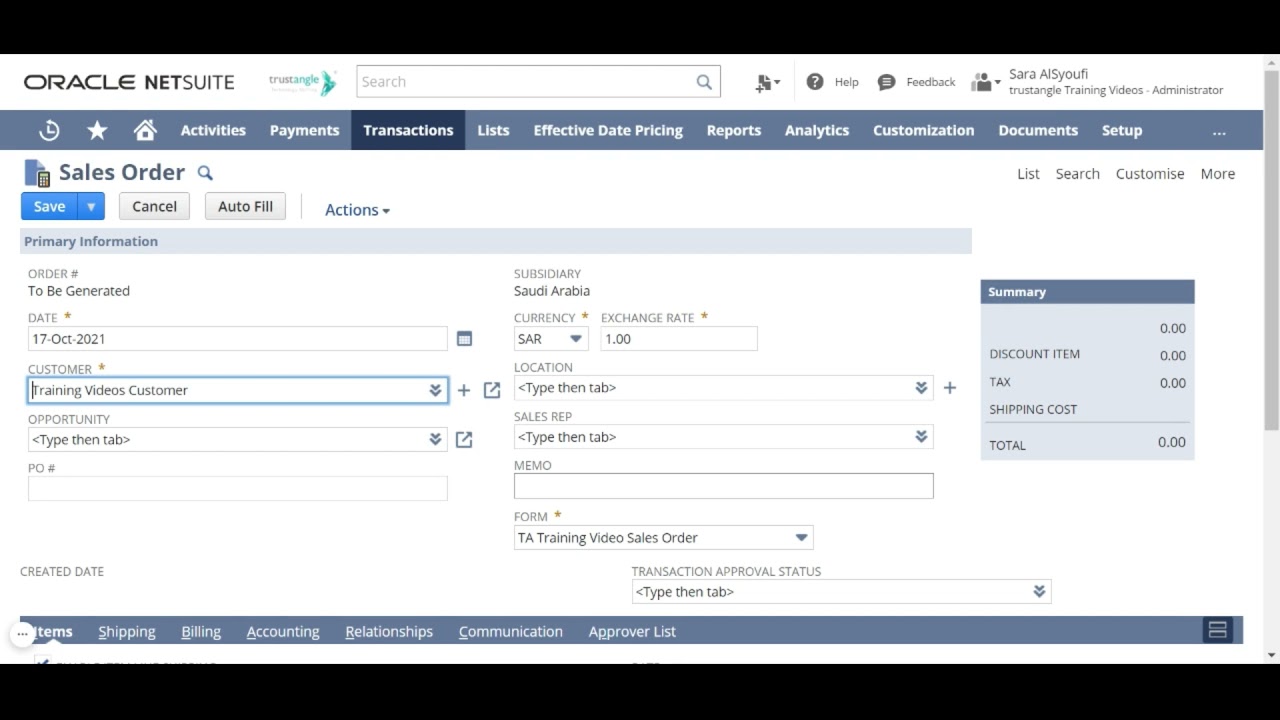
Task: Add new location with plus icon
Action: click(x=949, y=388)
